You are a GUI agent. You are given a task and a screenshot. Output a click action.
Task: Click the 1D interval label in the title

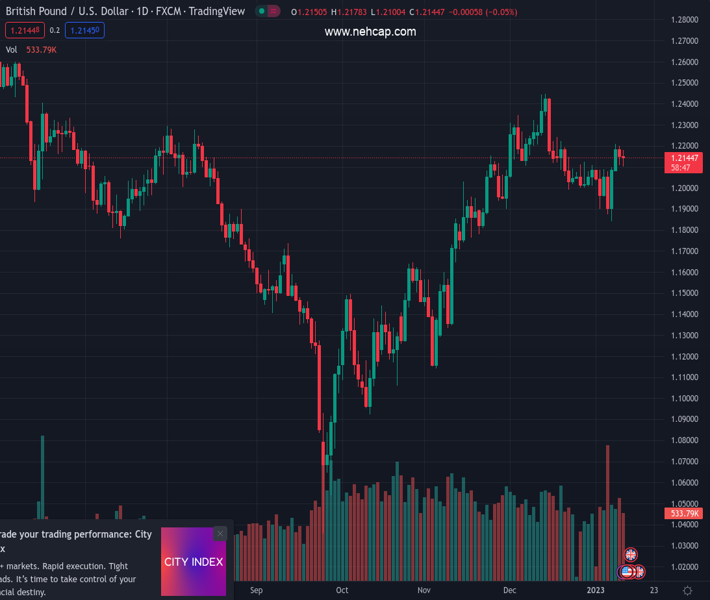[x=142, y=12]
